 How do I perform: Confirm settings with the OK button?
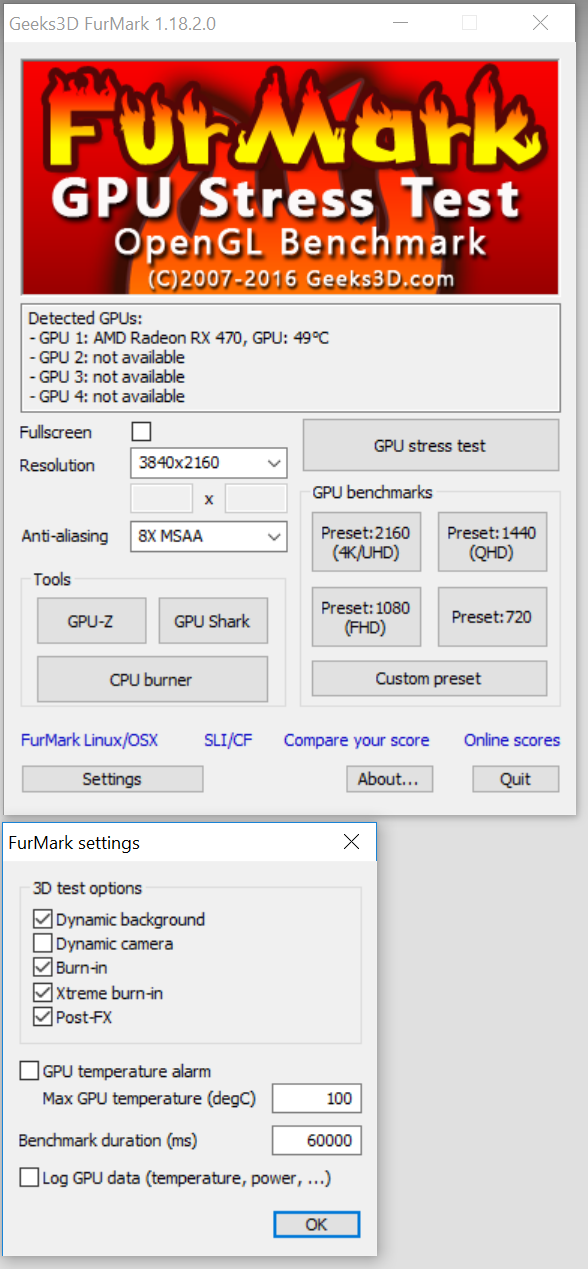316,1224
